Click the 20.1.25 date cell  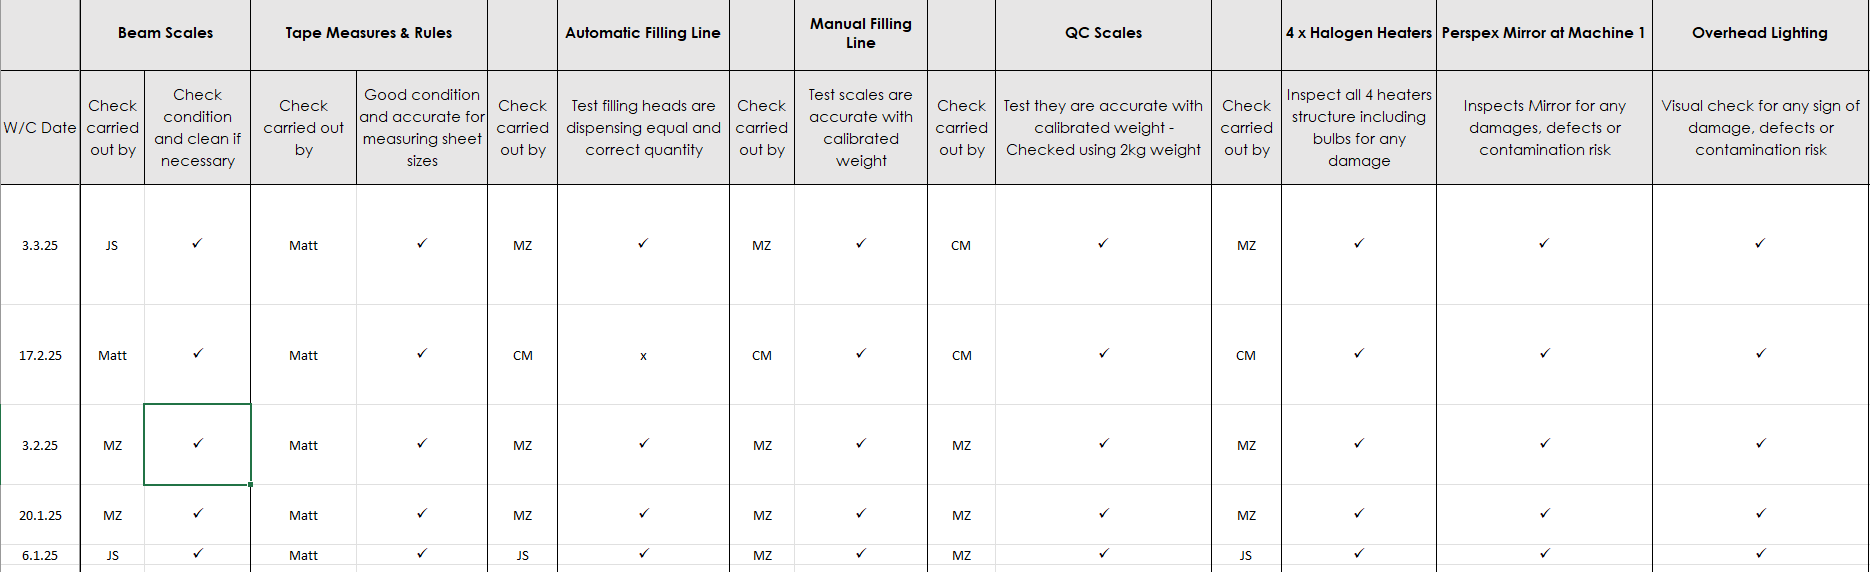[x=40, y=515]
